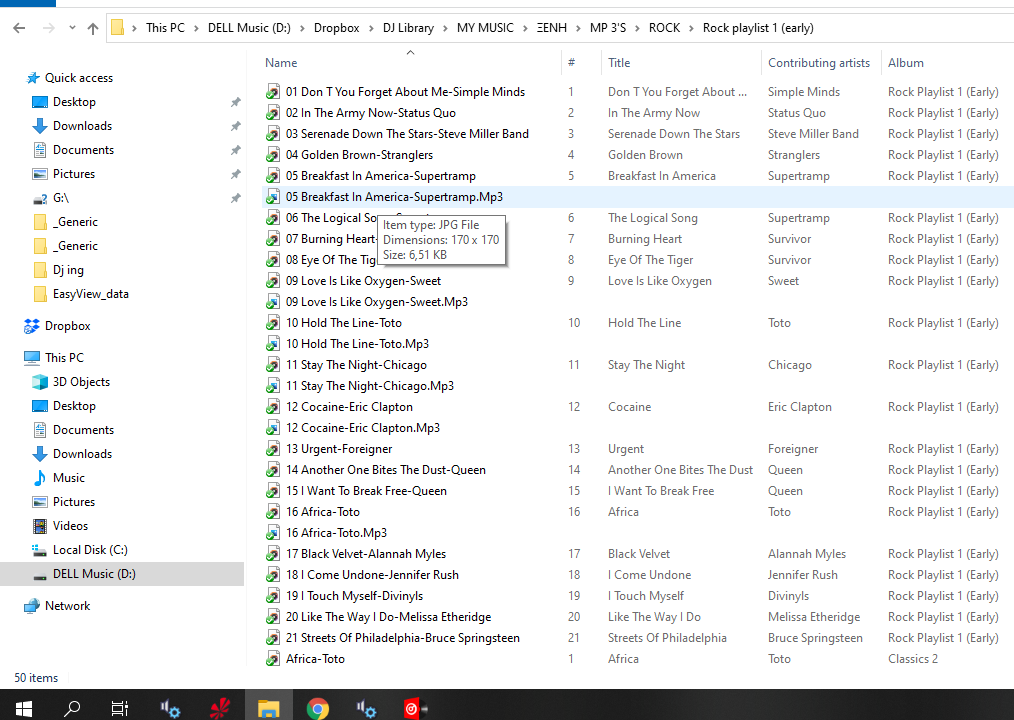Select file 05 Breakfast In America-Supertramp.Mp3
This screenshot has height=720, width=1014.
(394, 197)
